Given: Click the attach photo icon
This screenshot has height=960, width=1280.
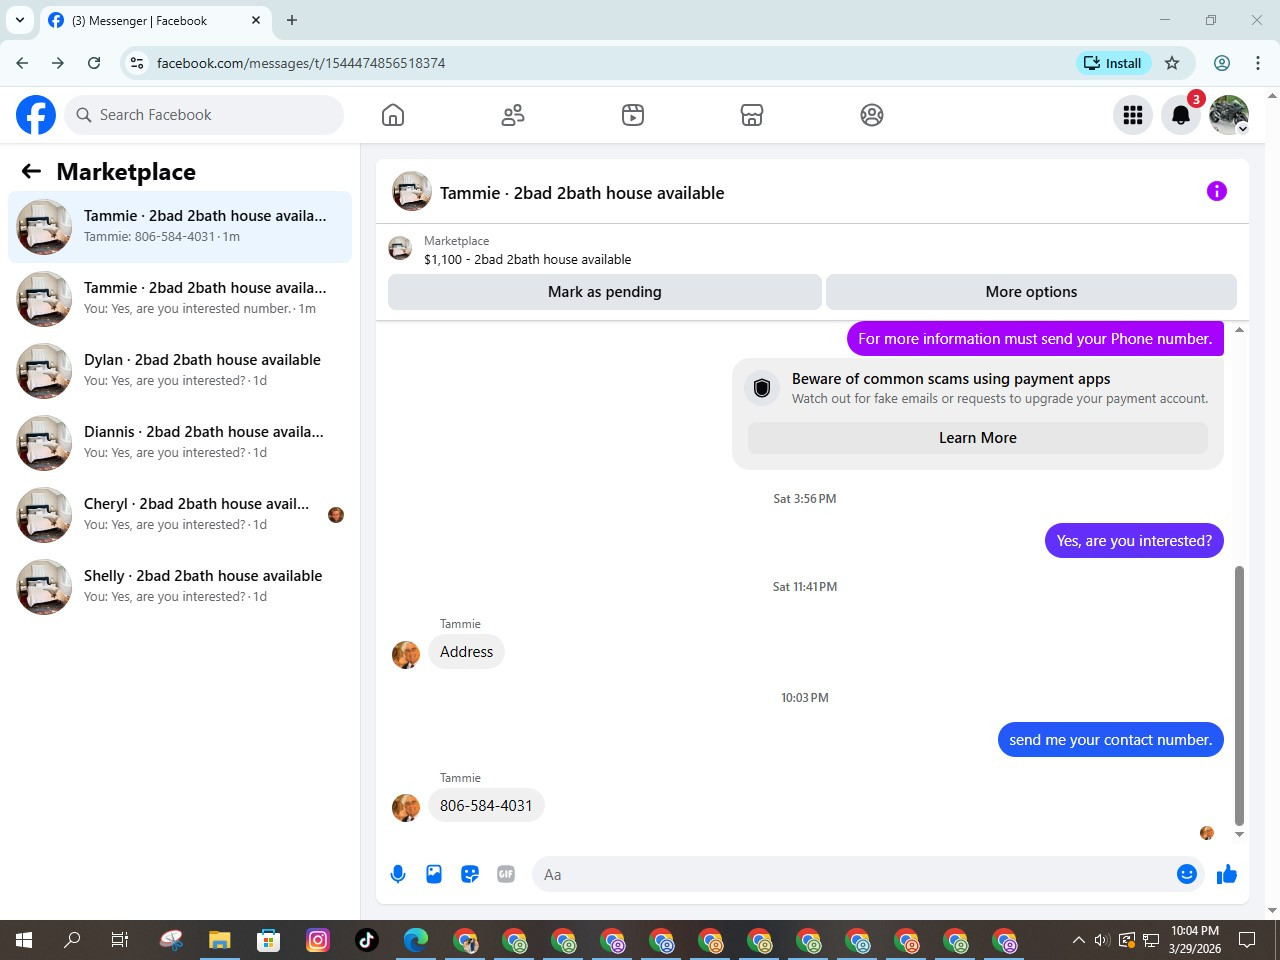Looking at the screenshot, I should pyautogui.click(x=434, y=874).
